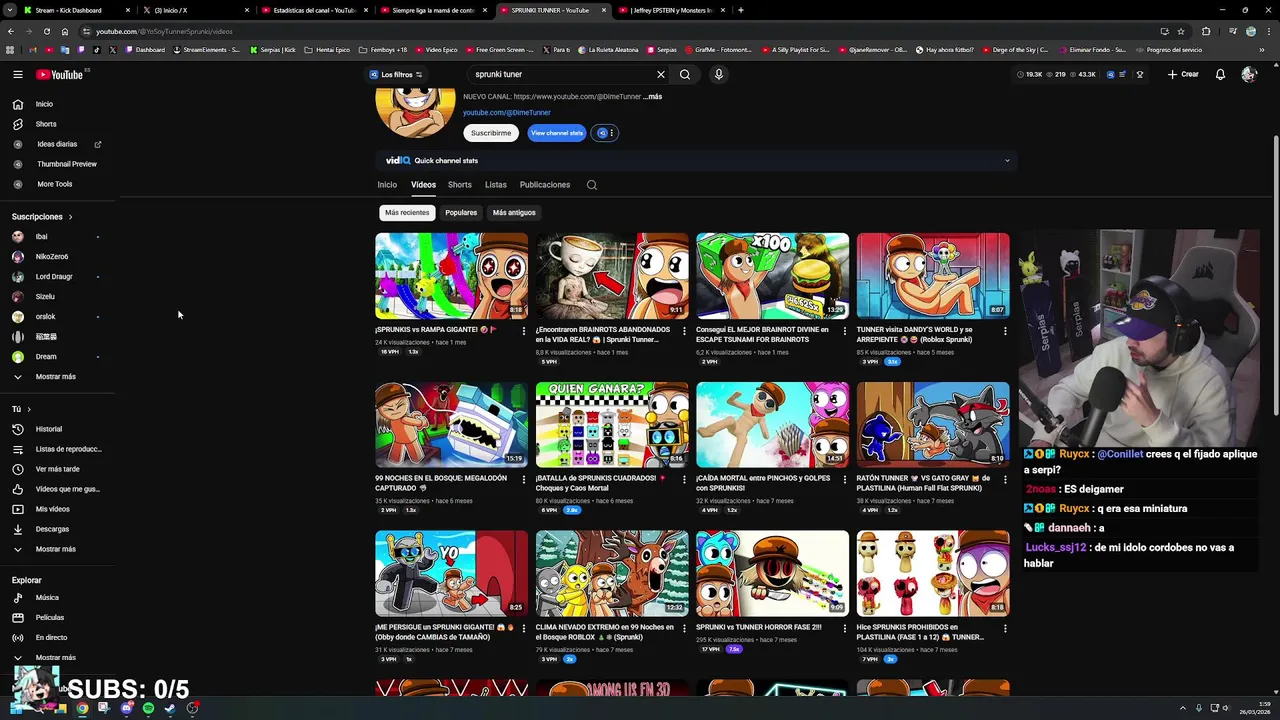Viewport: 1280px width, 720px height.
Task: Open Ver más tarde in sidebar
Action: pyautogui.click(x=60, y=469)
